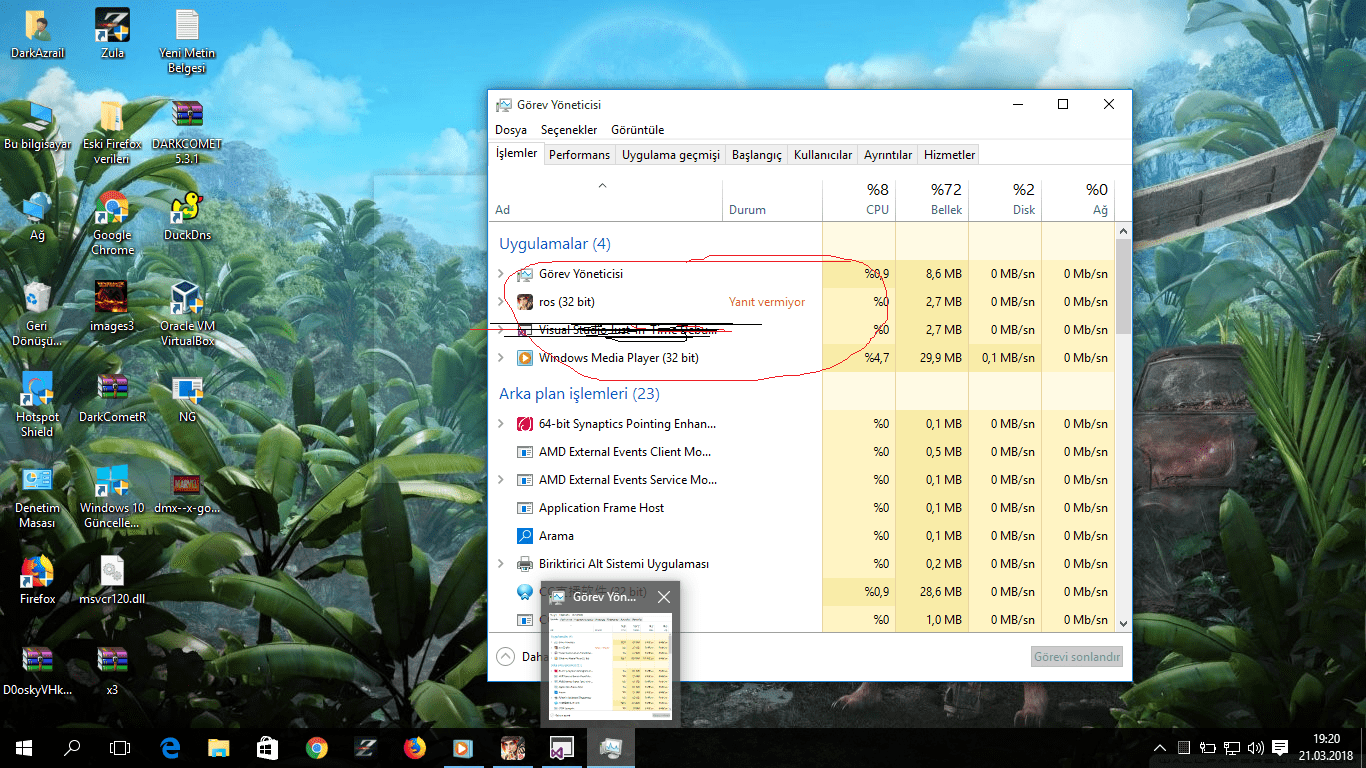Select the Yeni Metin Belgesi text file
Image resolution: width=1366 pixels, height=768 pixels.
[186, 41]
